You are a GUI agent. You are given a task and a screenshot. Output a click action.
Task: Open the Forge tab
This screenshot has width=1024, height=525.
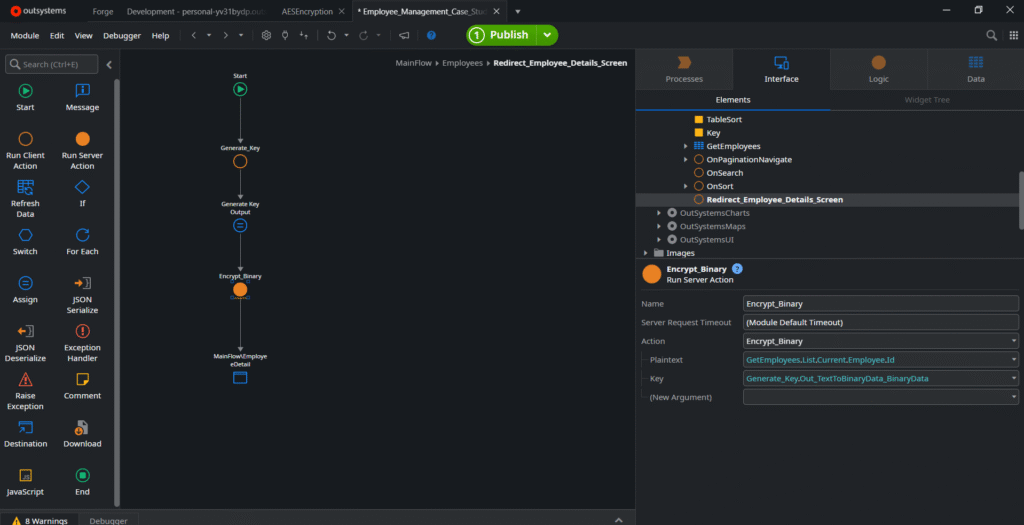(x=103, y=12)
